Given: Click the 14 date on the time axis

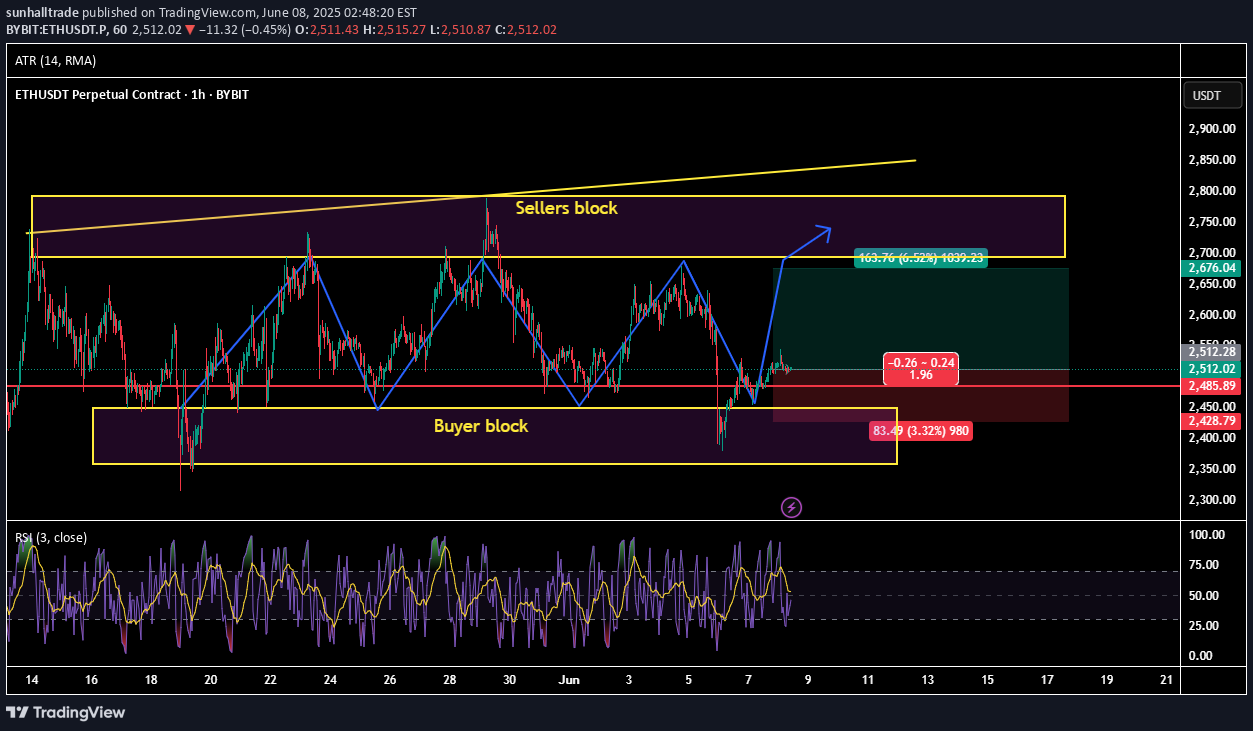Looking at the screenshot, I should pos(32,679).
